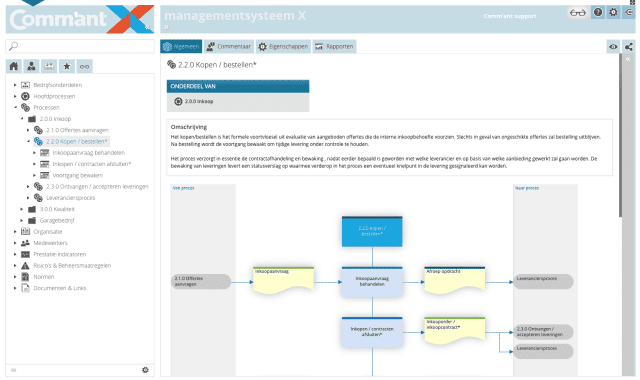Switch to the Rapporten tab

pyautogui.click(x=334, y=47)
